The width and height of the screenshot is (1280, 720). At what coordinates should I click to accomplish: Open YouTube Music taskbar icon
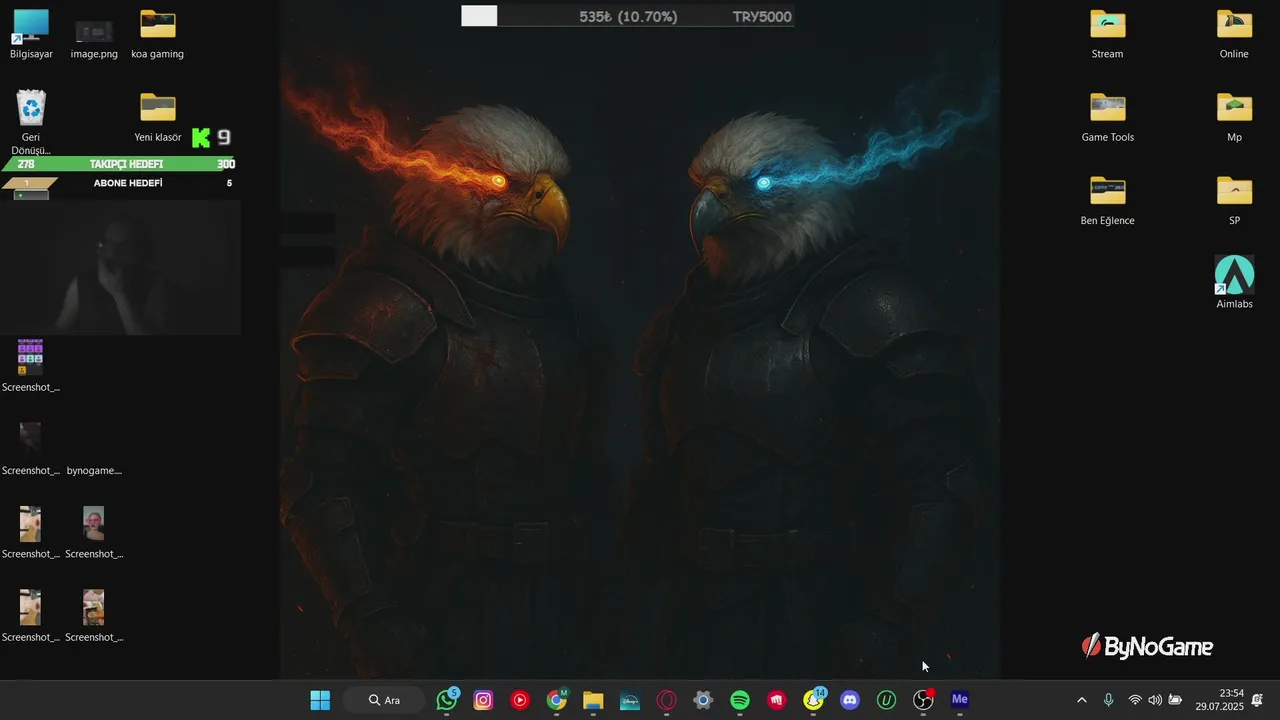tap(520, 700)
